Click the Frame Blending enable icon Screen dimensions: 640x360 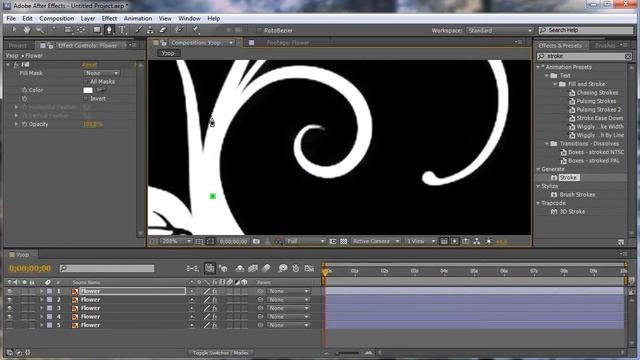(253, 268)
